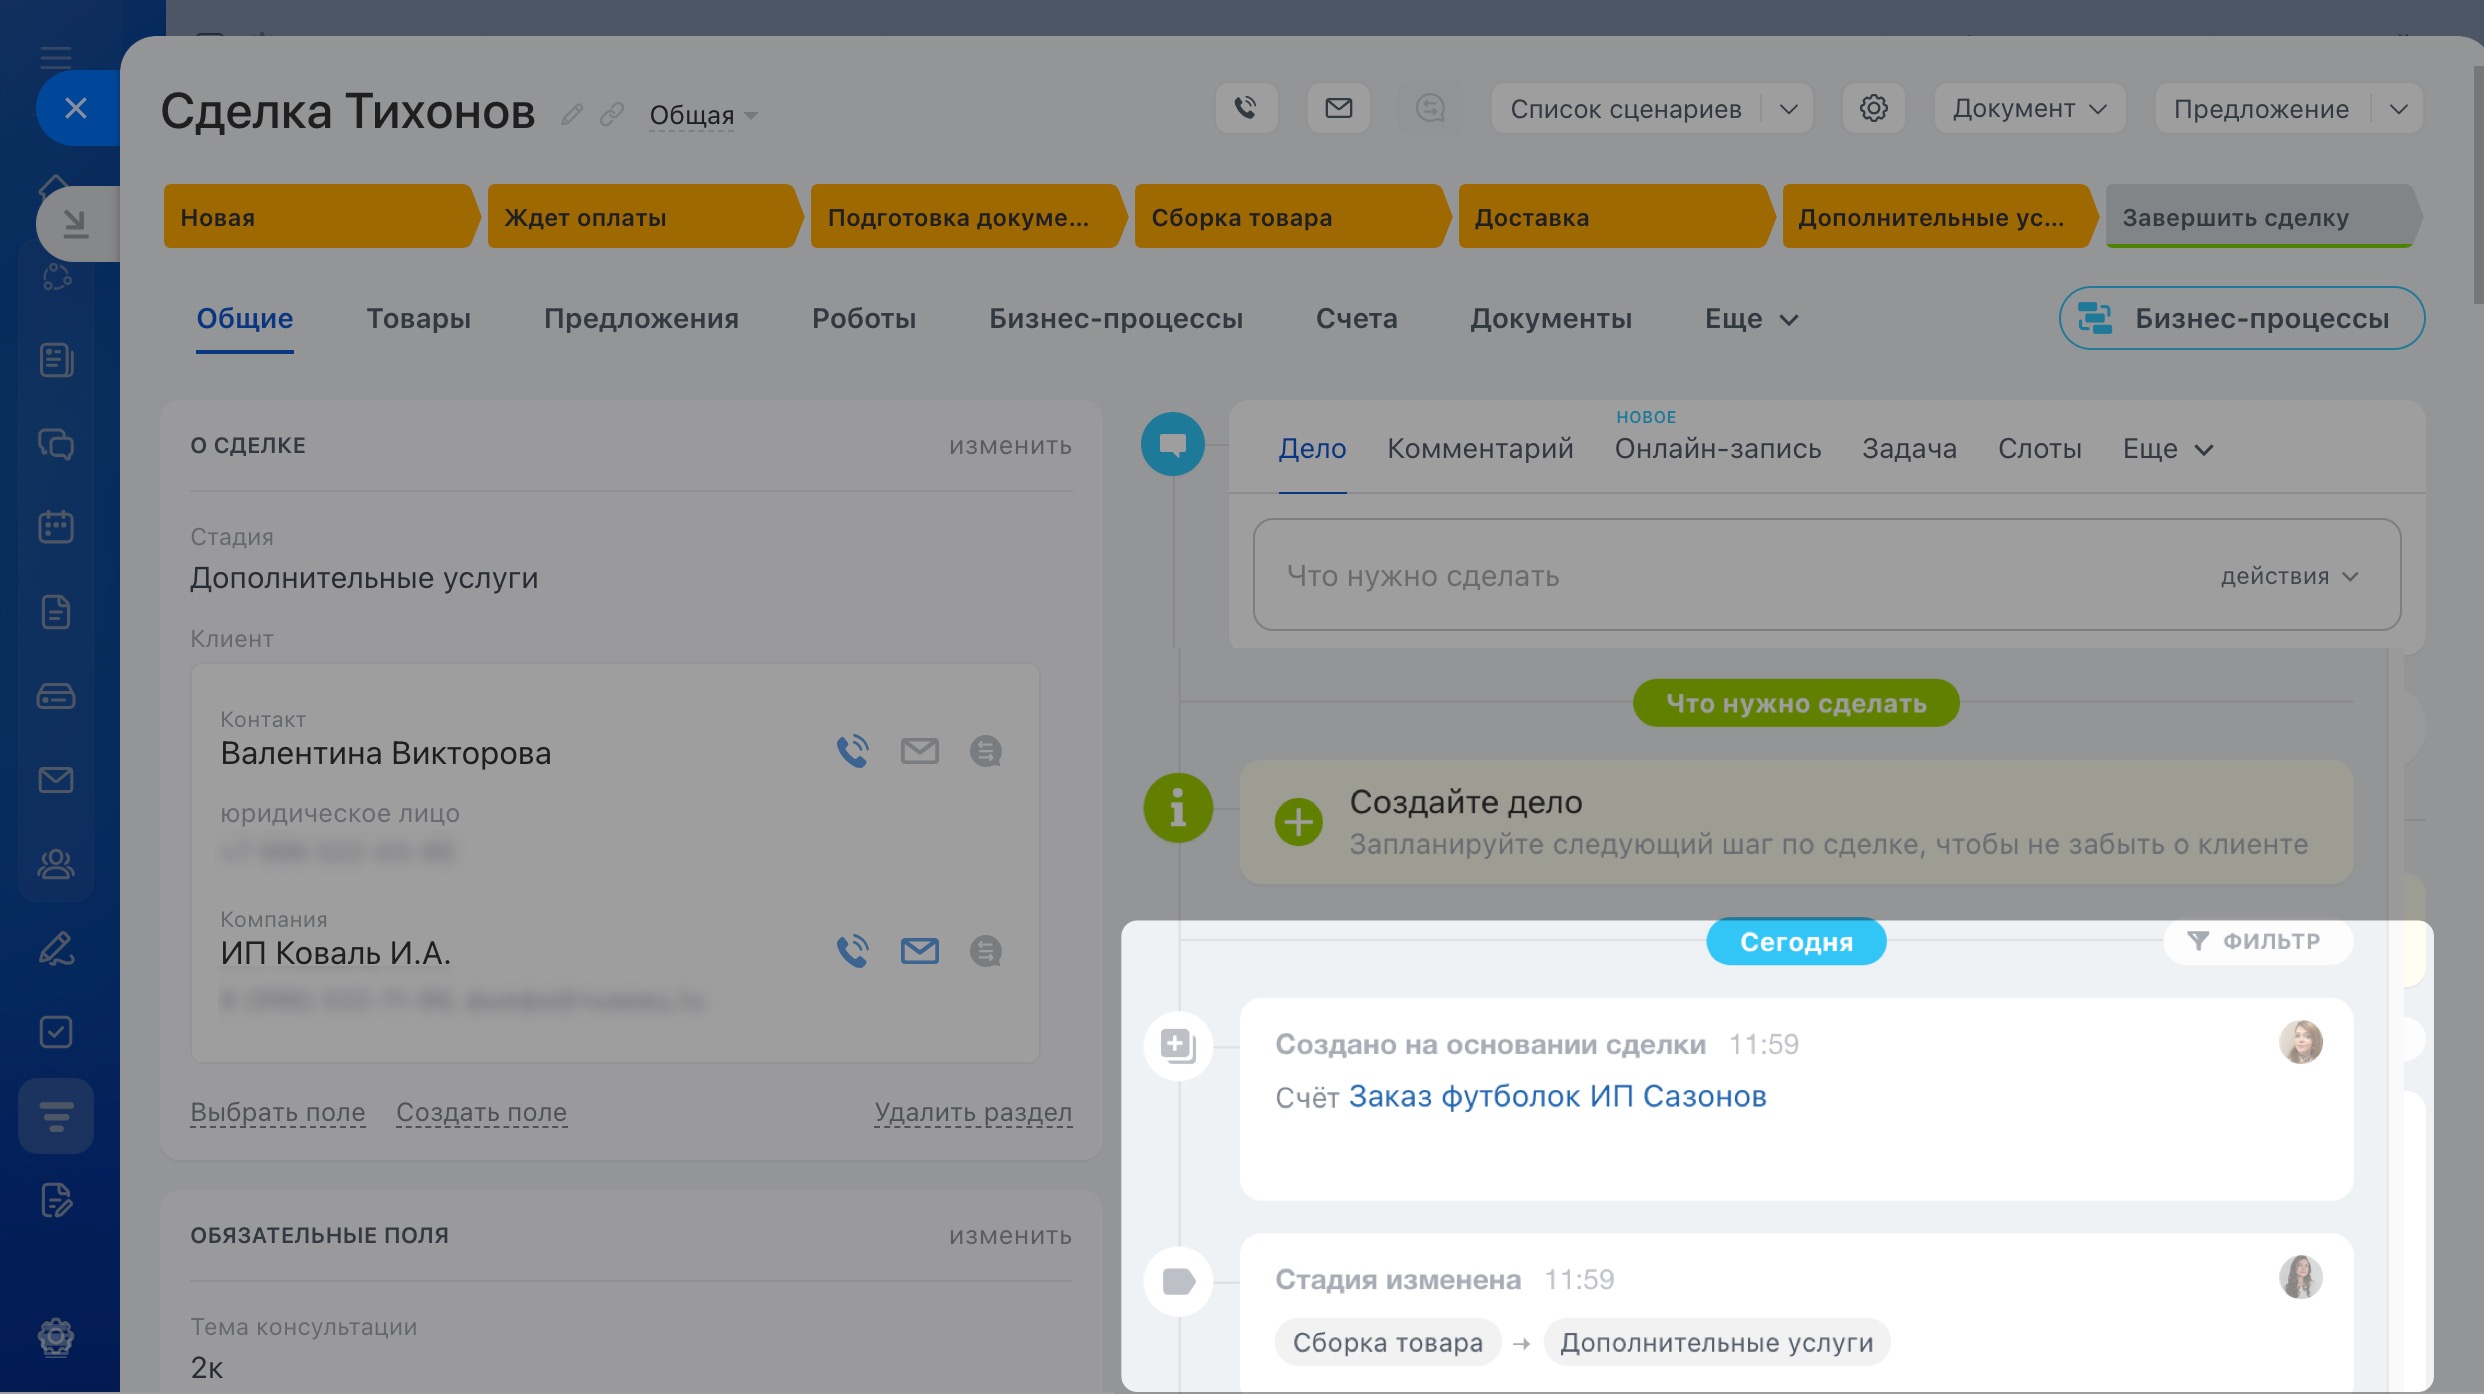Select the Доставка stage in the progress bar
Screen dimensions: 2484x1394
pyautogui.click(x=1610, y=217)
